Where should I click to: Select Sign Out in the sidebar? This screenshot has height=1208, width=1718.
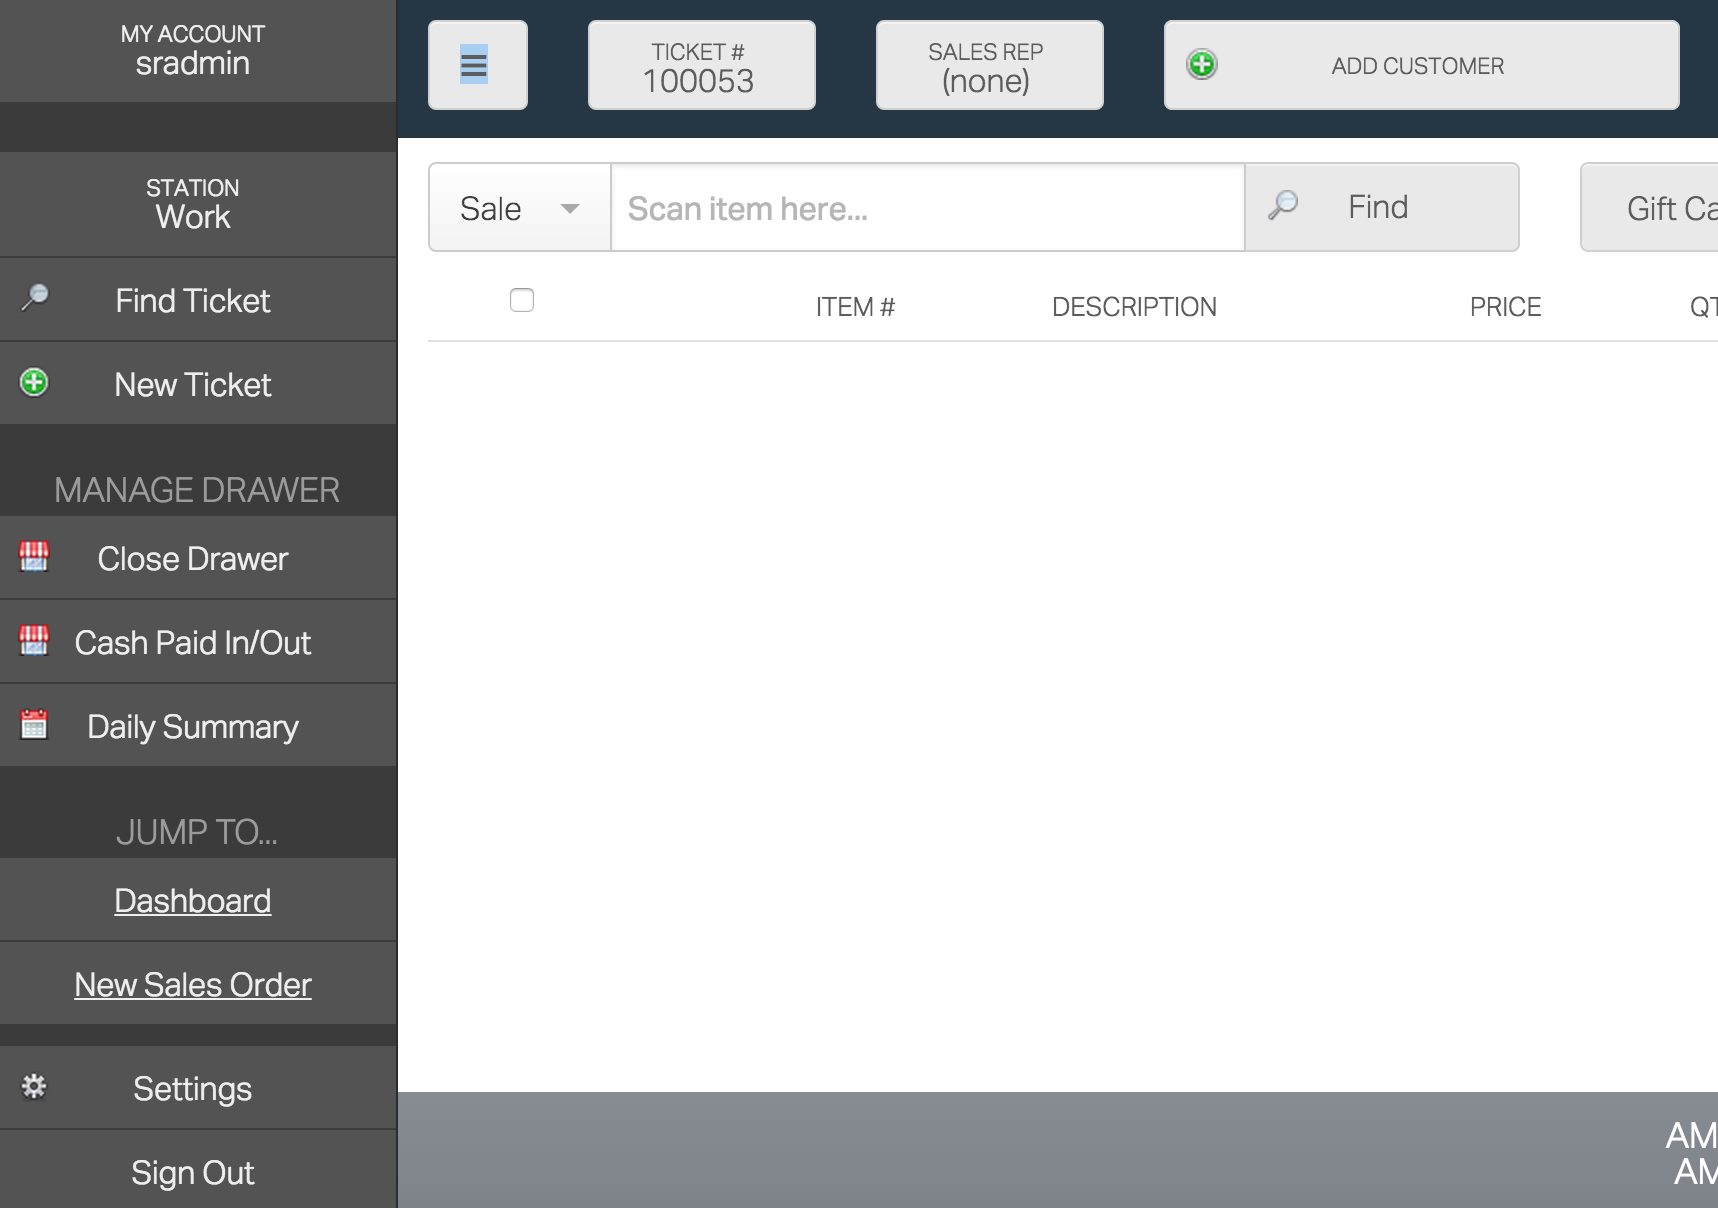[193, 1172]
